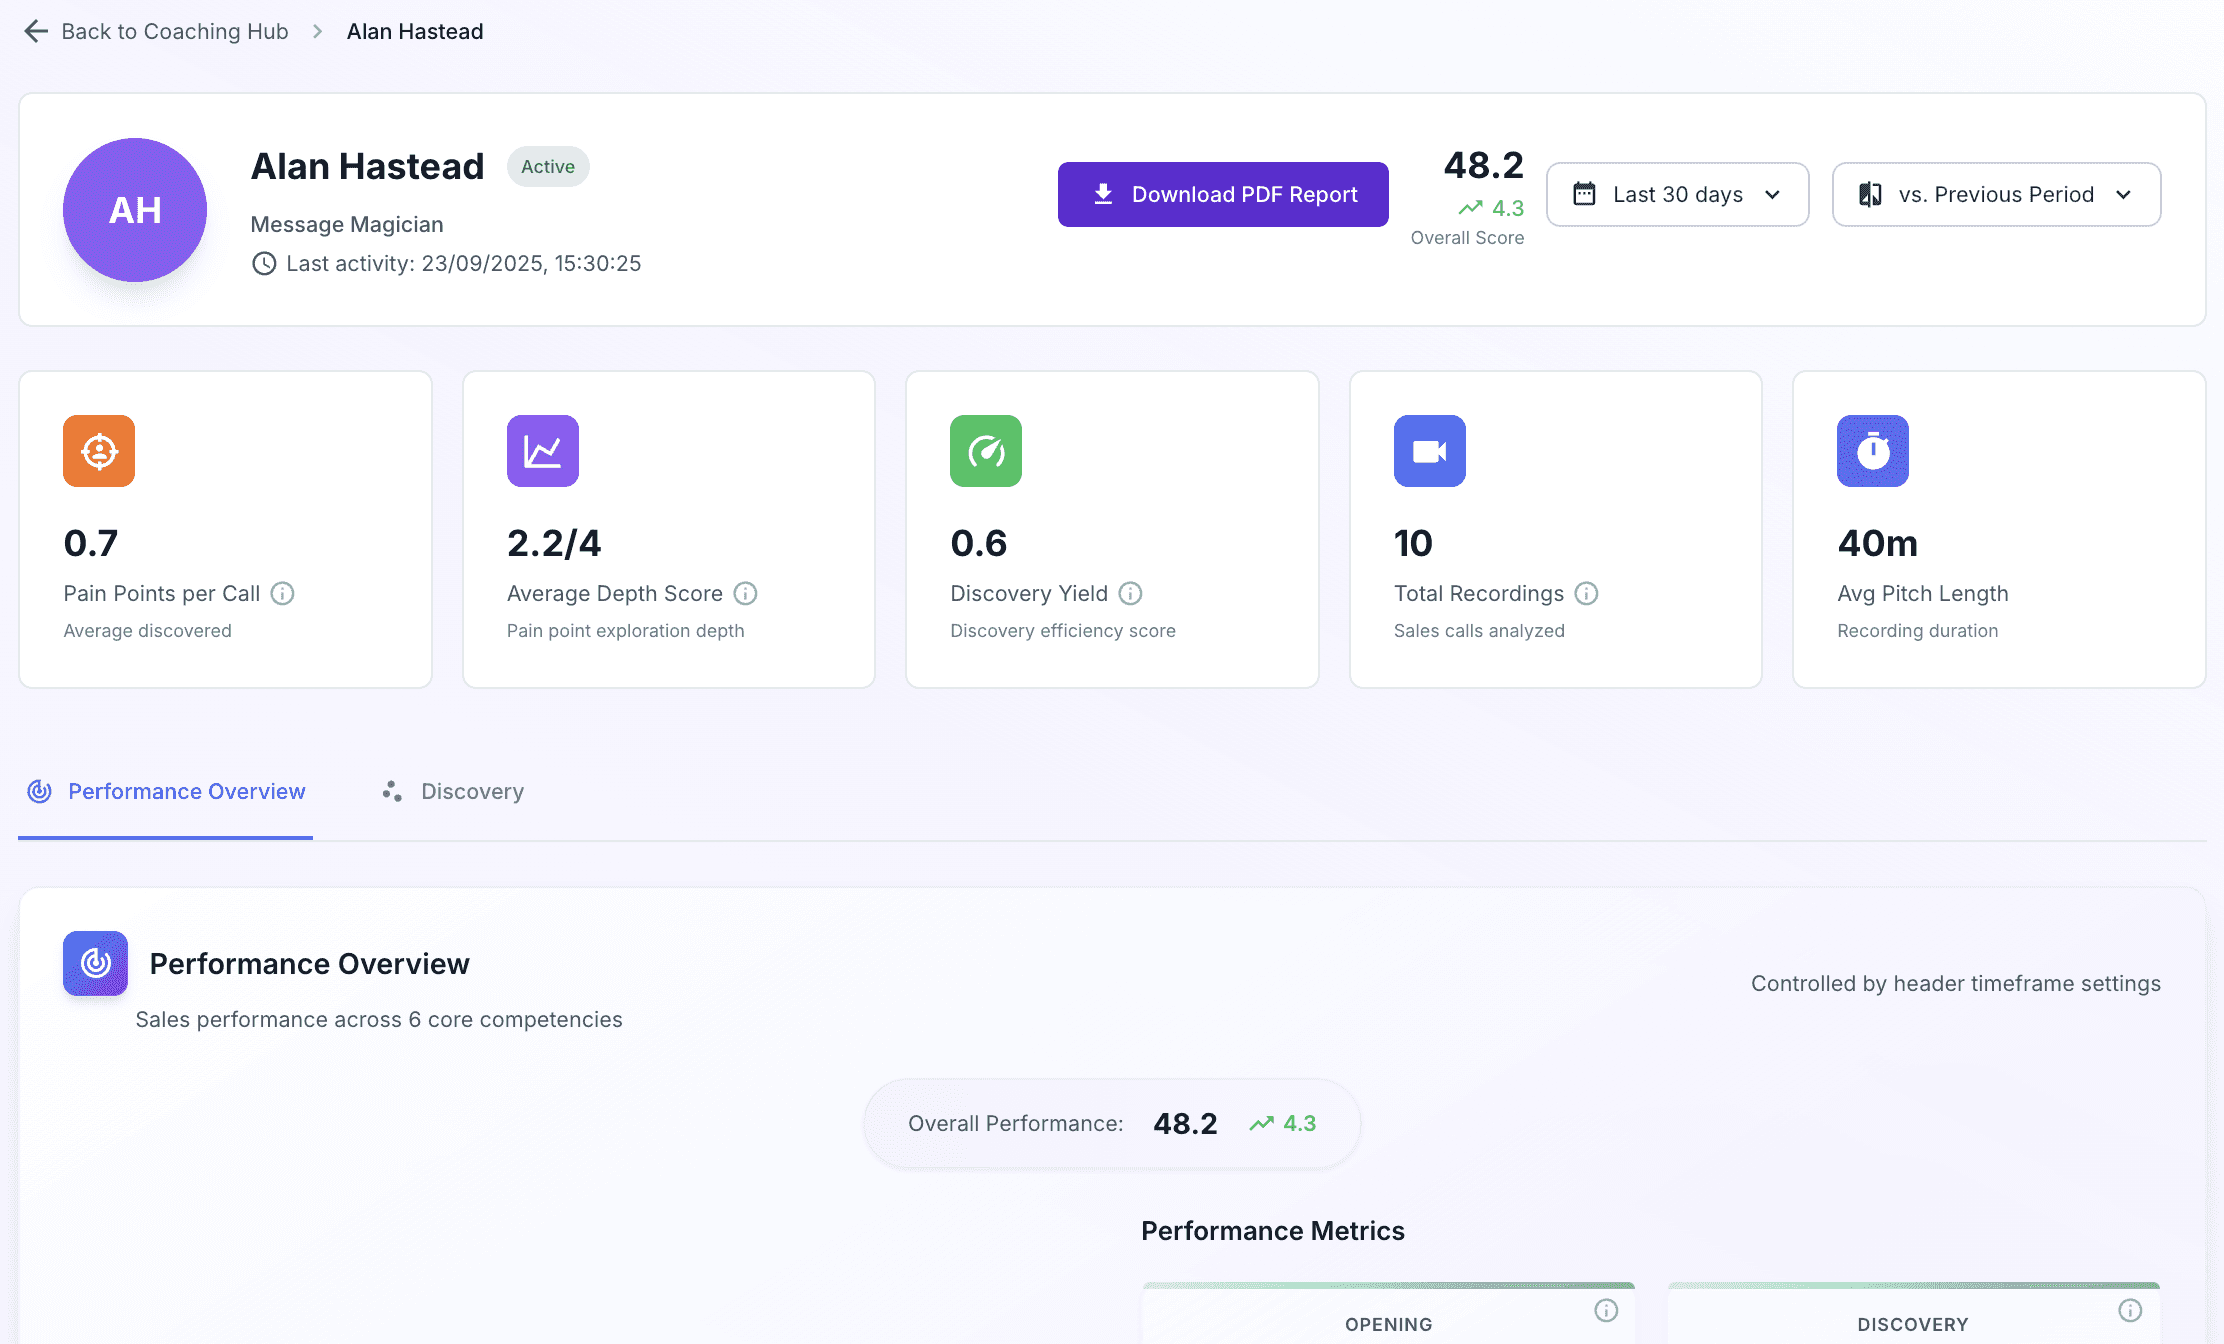The width and height of the screenshot is (2224, 1344).
Task: Click info icon beside Pain Points per Call
Action: point(283,594)
